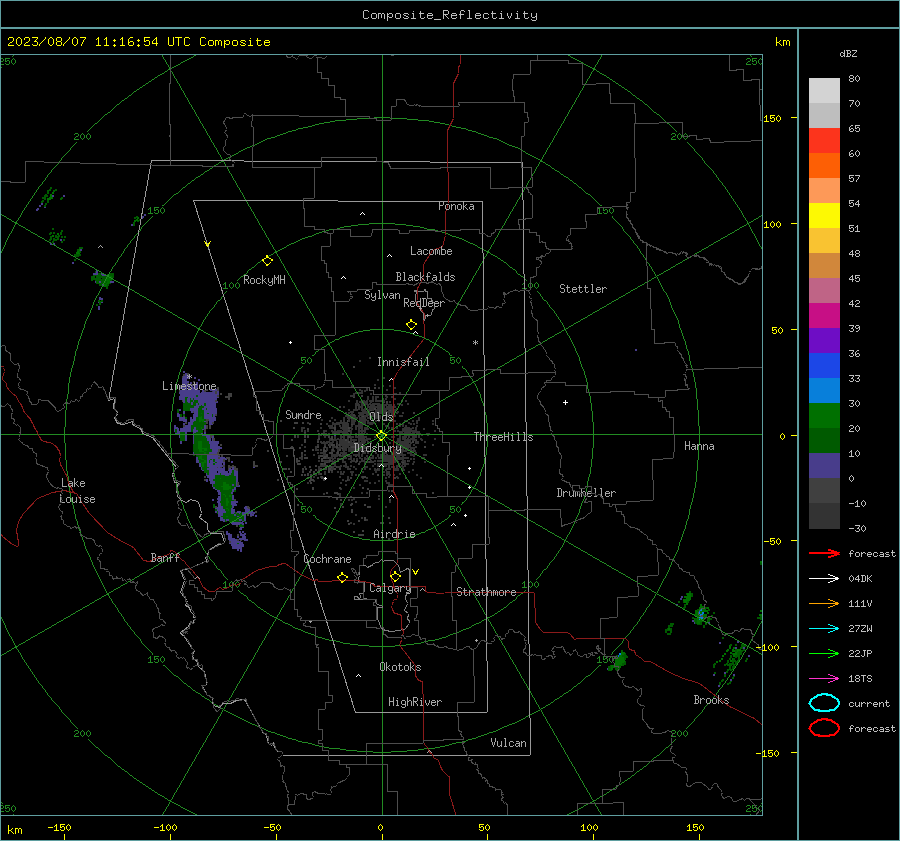Click the blue 36 dBZ color swatch
This screenshot has height=841, width=900.
pos(824,365)
